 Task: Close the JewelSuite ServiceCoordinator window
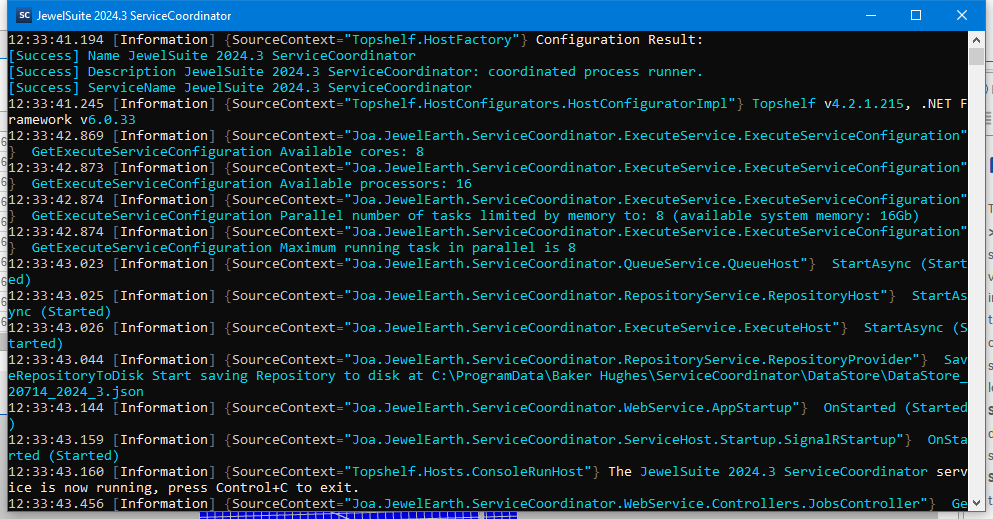[x=961, y=16]
